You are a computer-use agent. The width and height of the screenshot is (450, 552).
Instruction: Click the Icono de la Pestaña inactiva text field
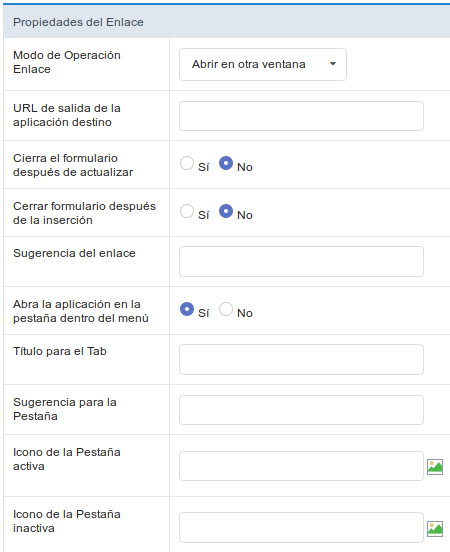pyautogui.click(x=301, y=527)
